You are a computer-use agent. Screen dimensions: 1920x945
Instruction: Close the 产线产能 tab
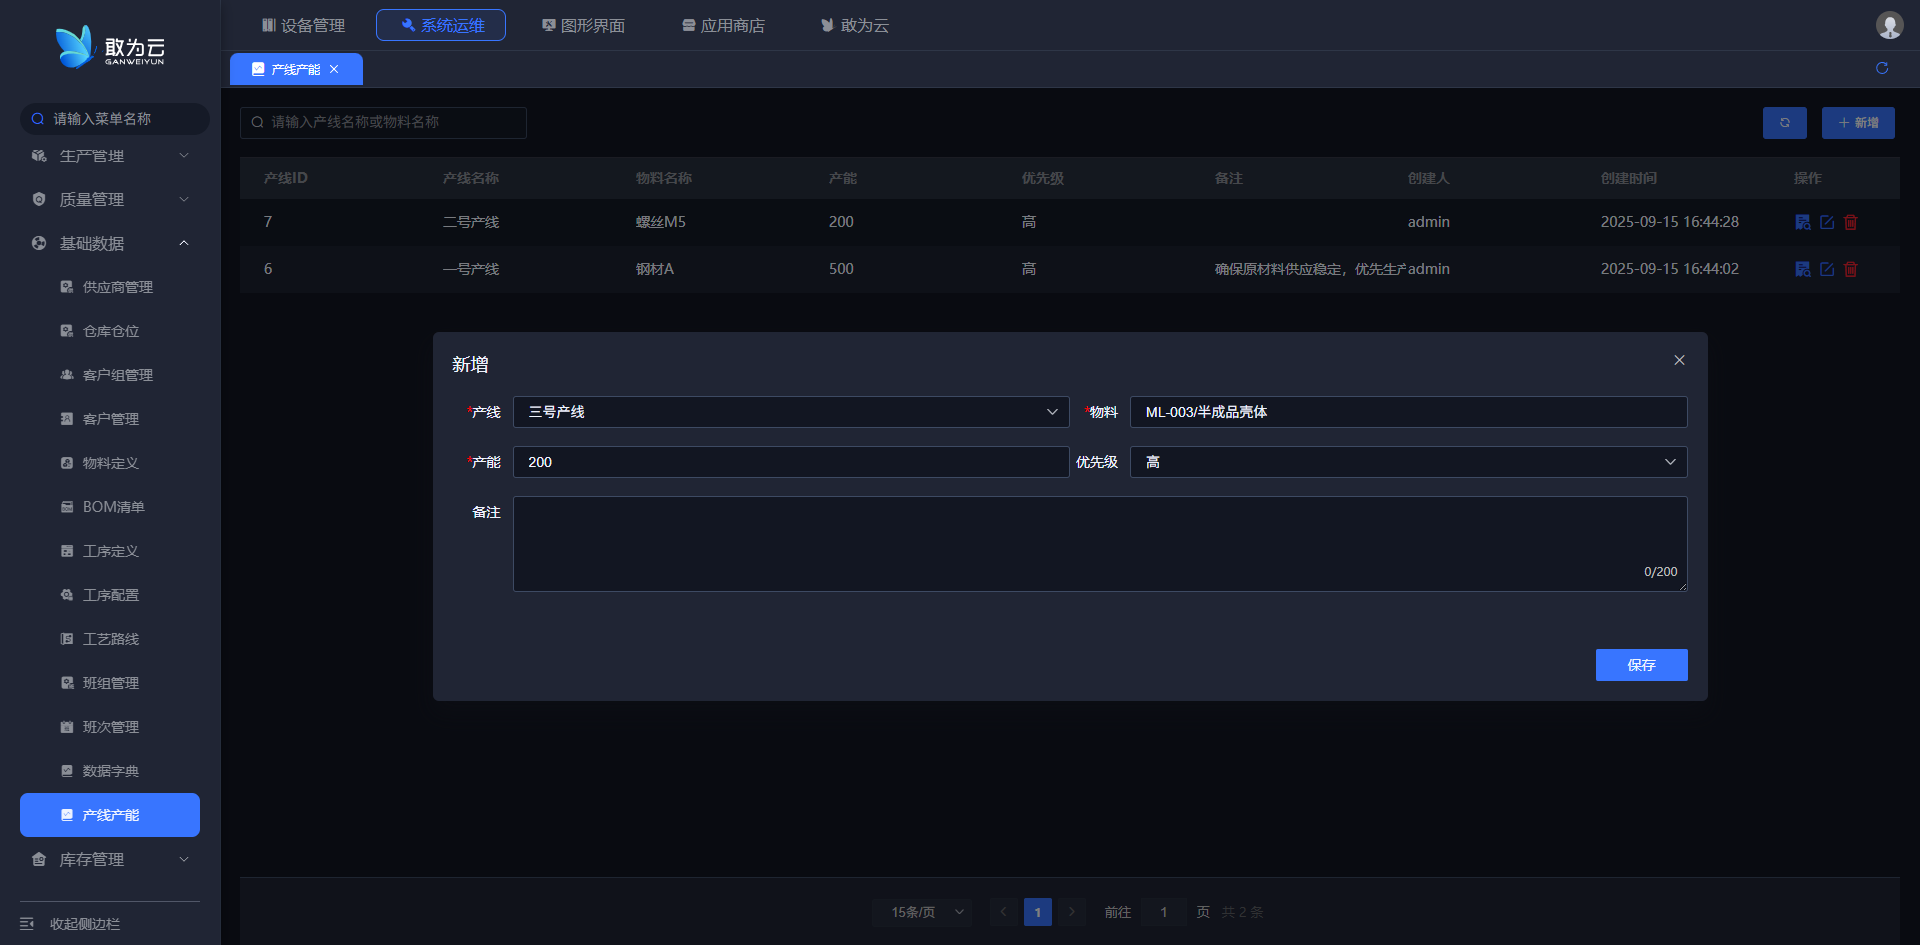(334, 69)
